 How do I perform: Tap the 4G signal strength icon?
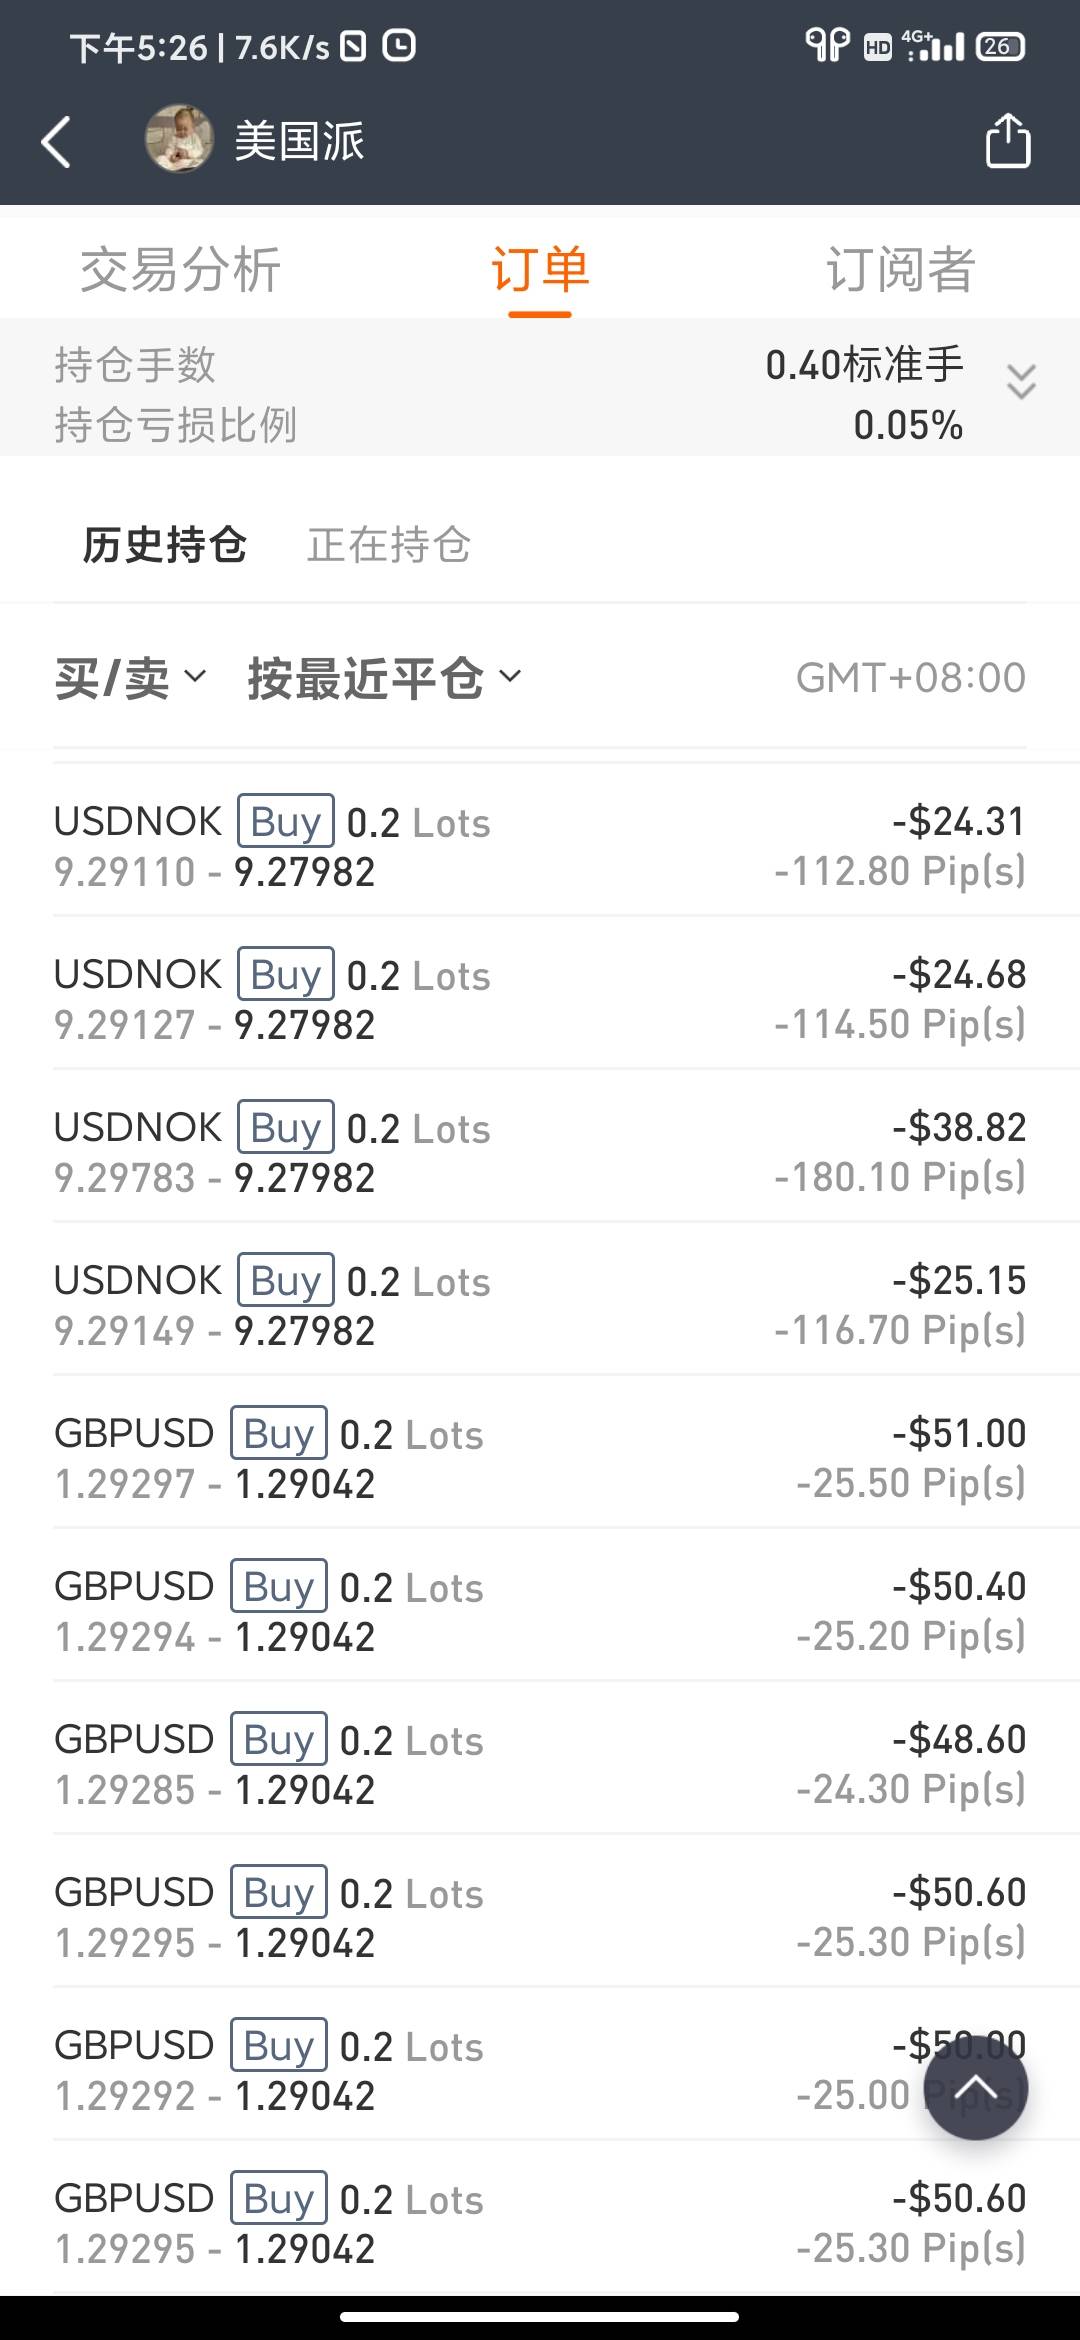[933, 45]
